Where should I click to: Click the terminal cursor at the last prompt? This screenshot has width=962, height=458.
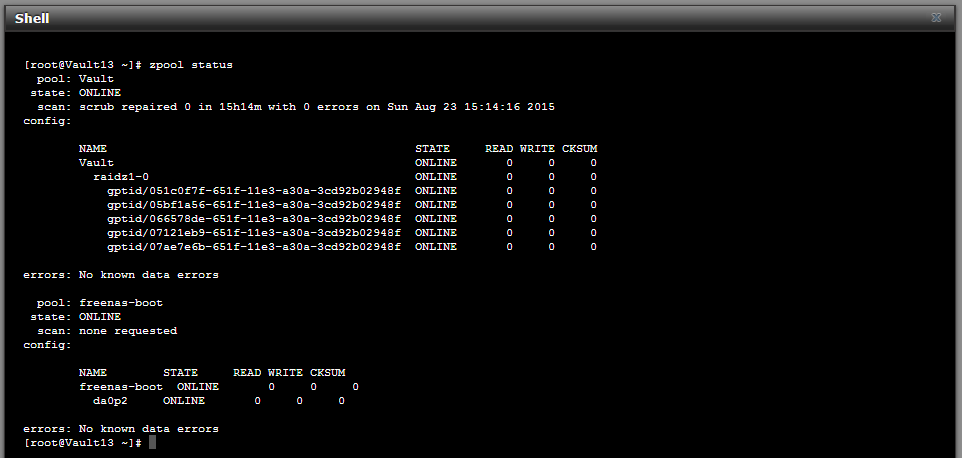point(153,443)
